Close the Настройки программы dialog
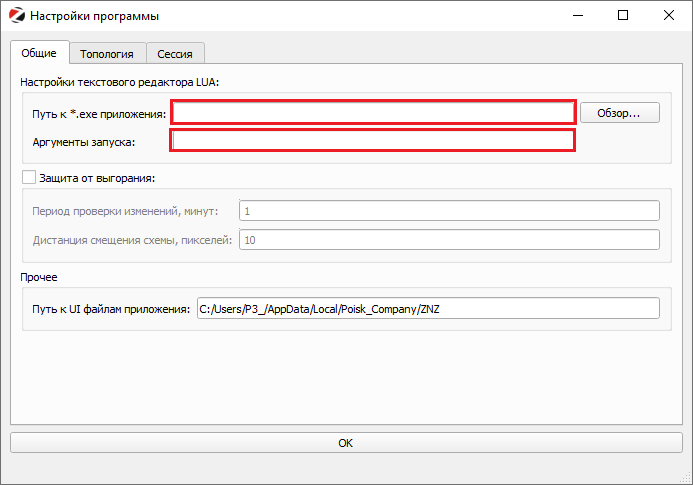The width and height of the screenshot is (693, 485). coord(669,16)
